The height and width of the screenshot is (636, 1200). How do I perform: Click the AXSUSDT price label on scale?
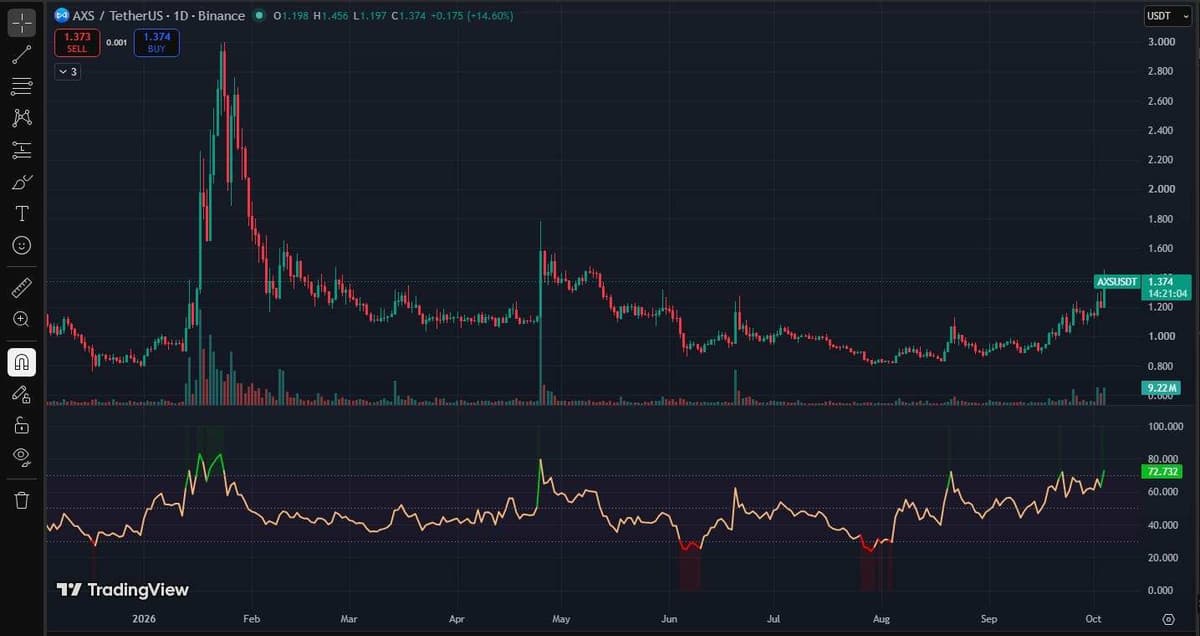tap(1118, 282)
